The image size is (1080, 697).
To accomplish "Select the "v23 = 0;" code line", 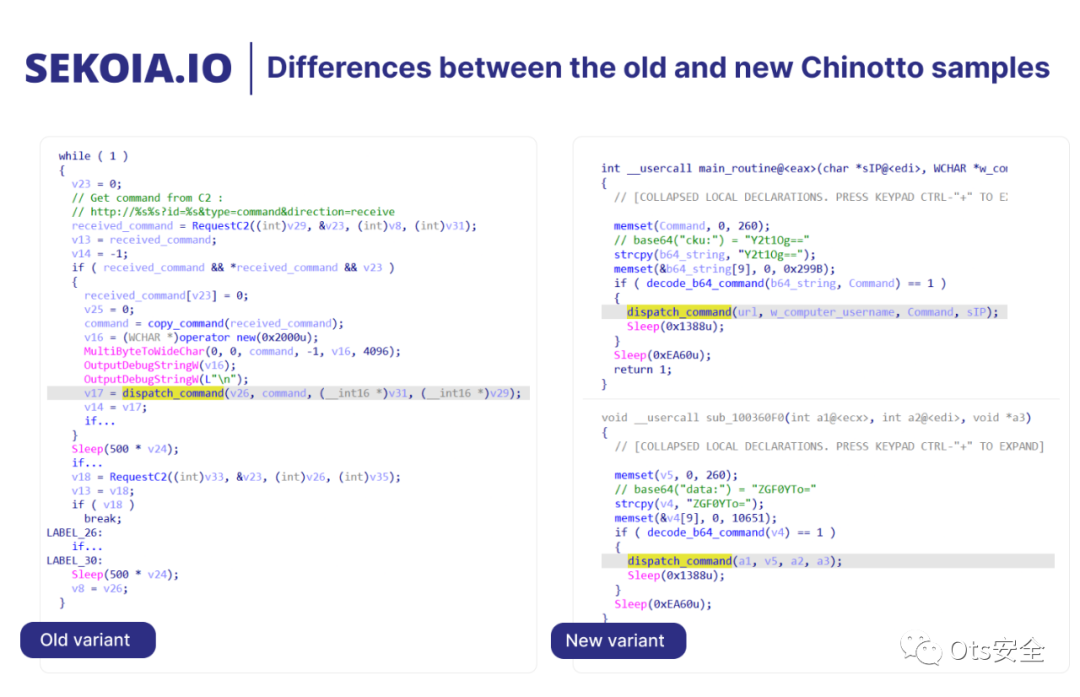I will (96, 184).
